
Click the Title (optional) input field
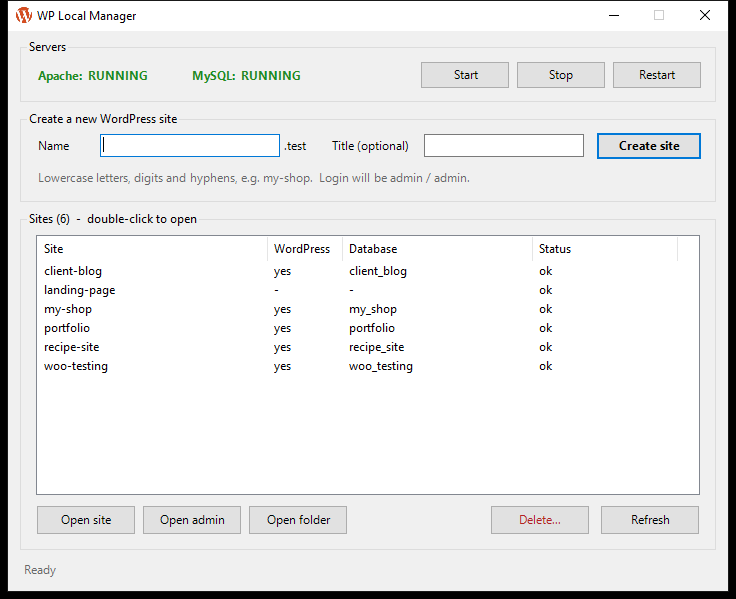coord(504,146)
